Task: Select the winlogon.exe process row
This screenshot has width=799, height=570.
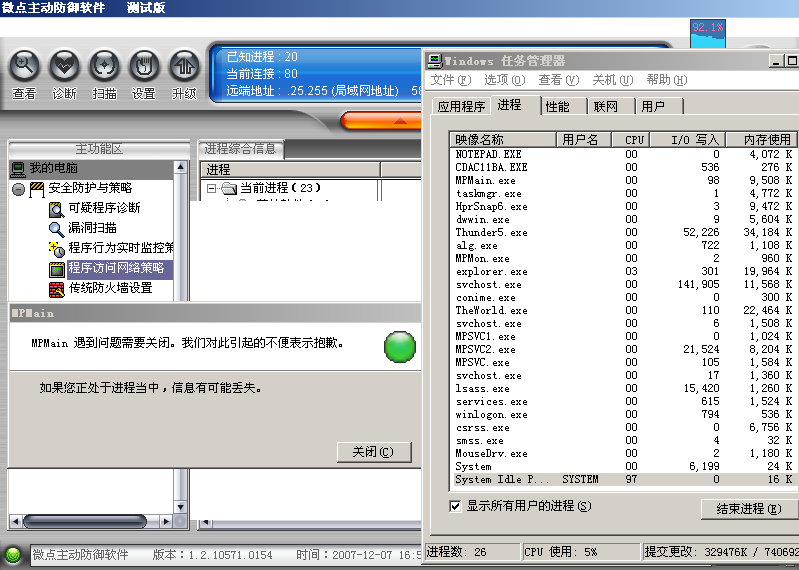Action: click(x=624, y=415)
